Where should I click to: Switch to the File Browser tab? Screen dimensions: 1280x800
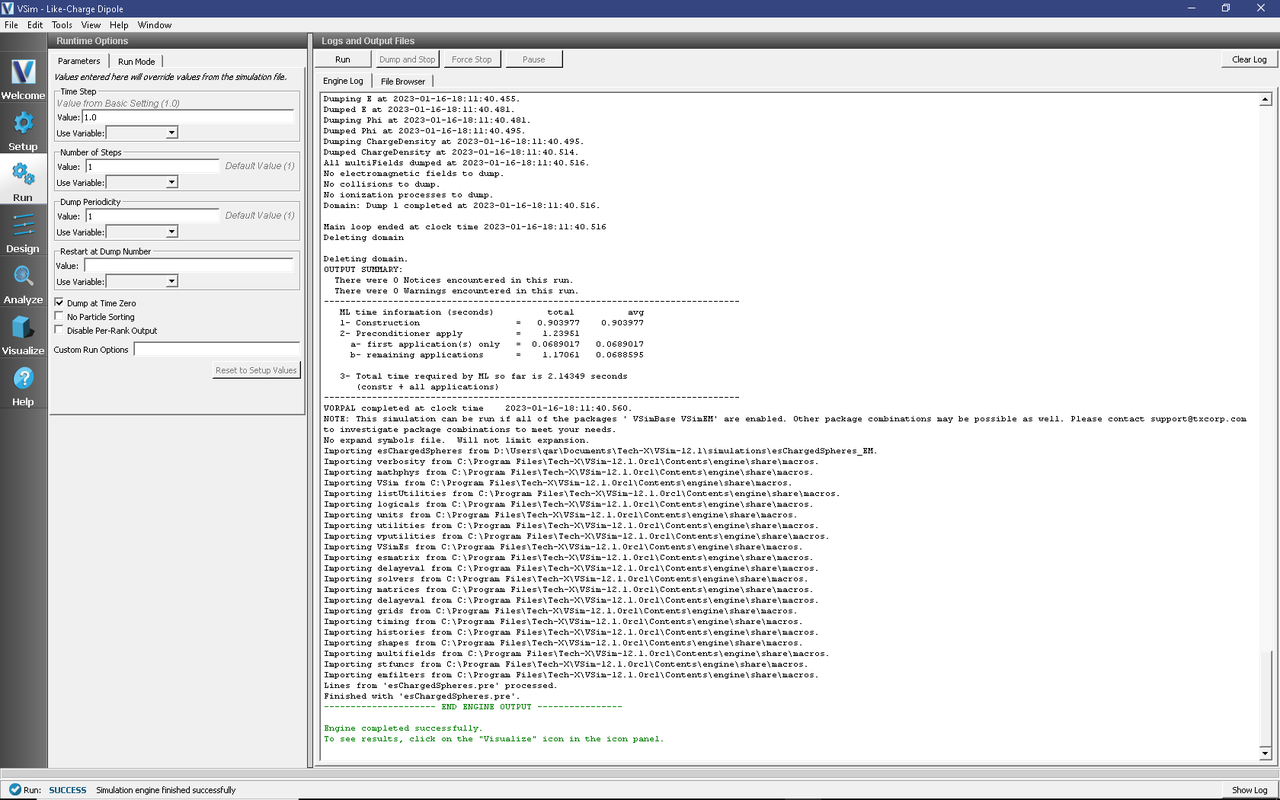point(402,81)
